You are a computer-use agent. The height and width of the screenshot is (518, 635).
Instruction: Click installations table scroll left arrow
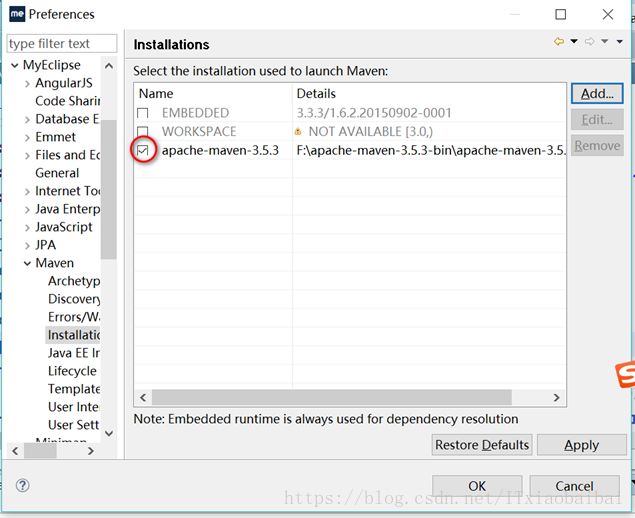(x=143, y=398)
